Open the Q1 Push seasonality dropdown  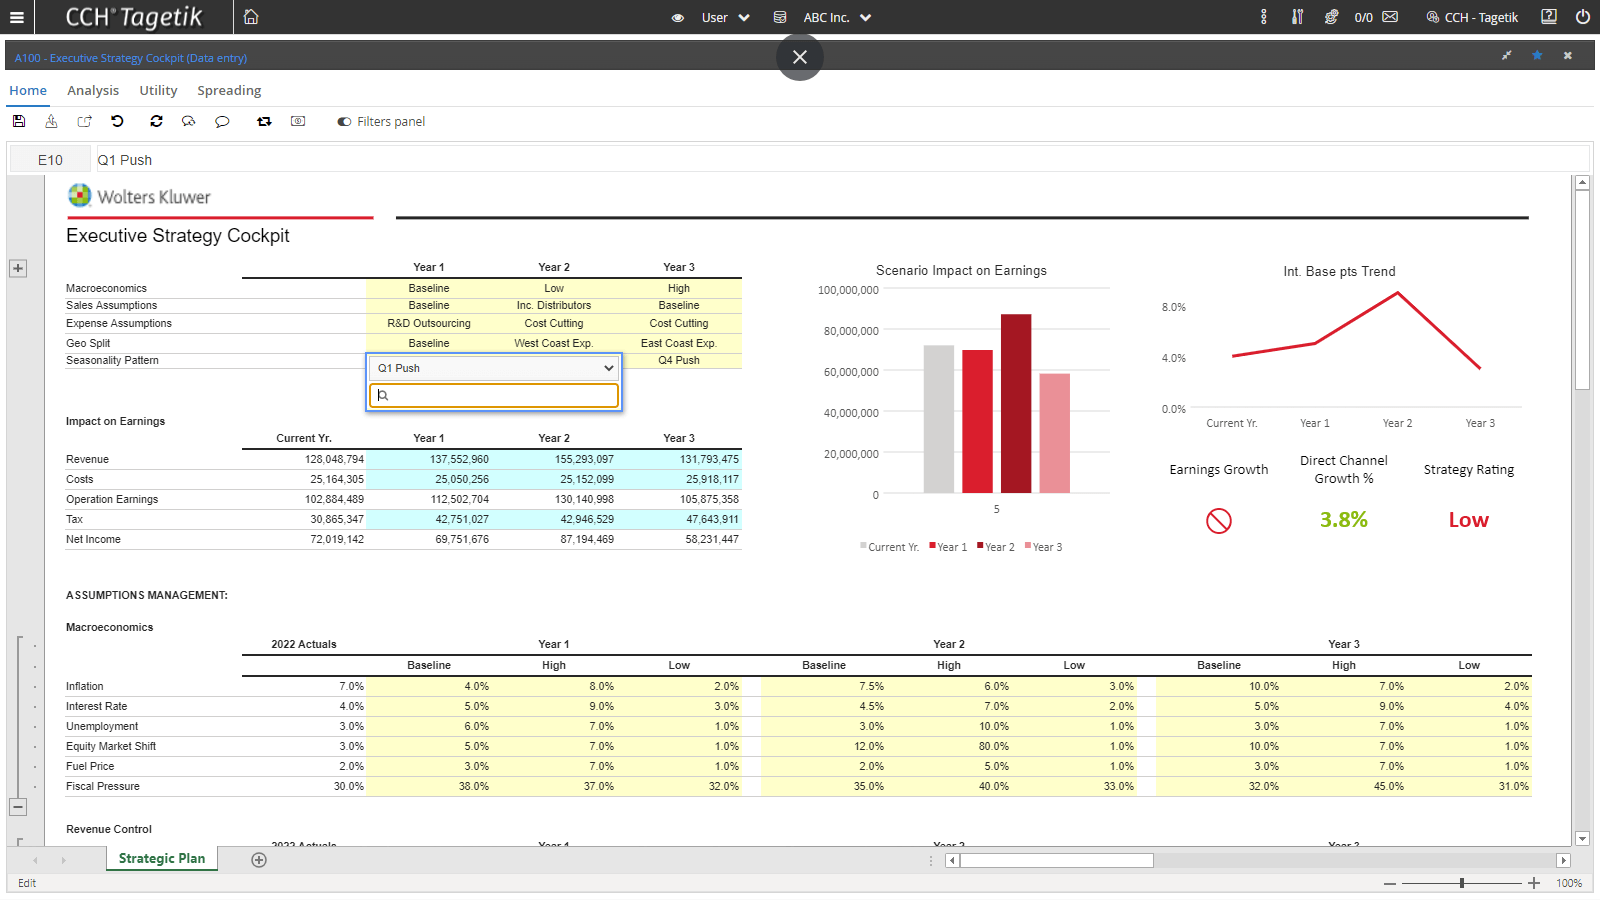(x=494, y=368)
